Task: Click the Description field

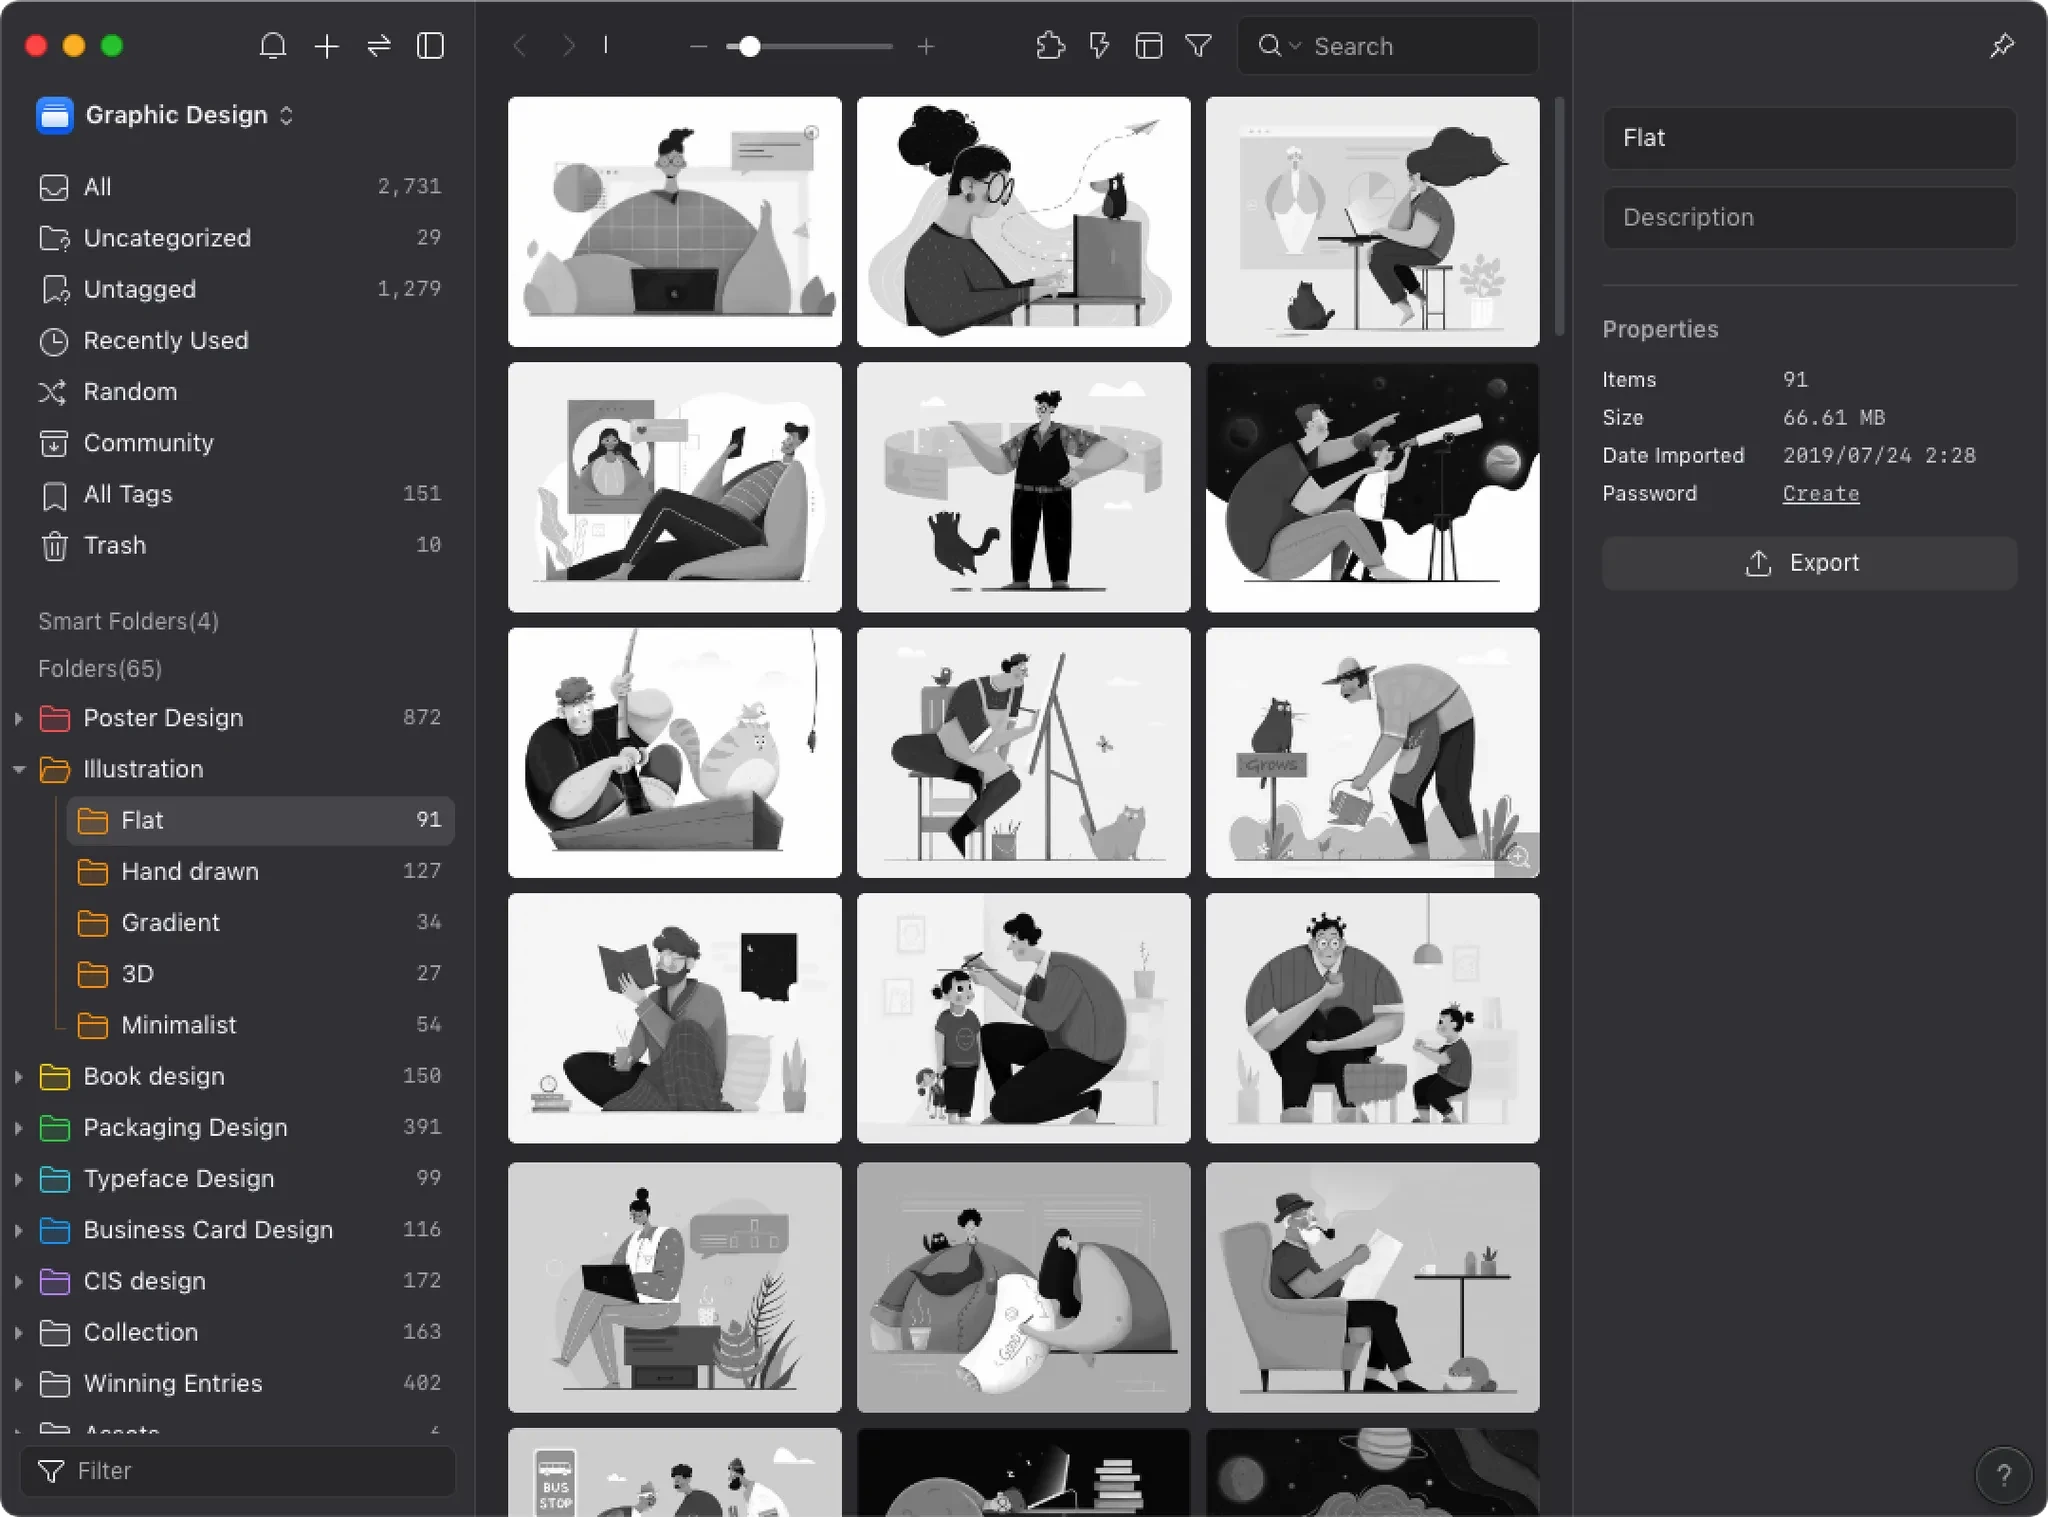Action: pos(1809,217)
